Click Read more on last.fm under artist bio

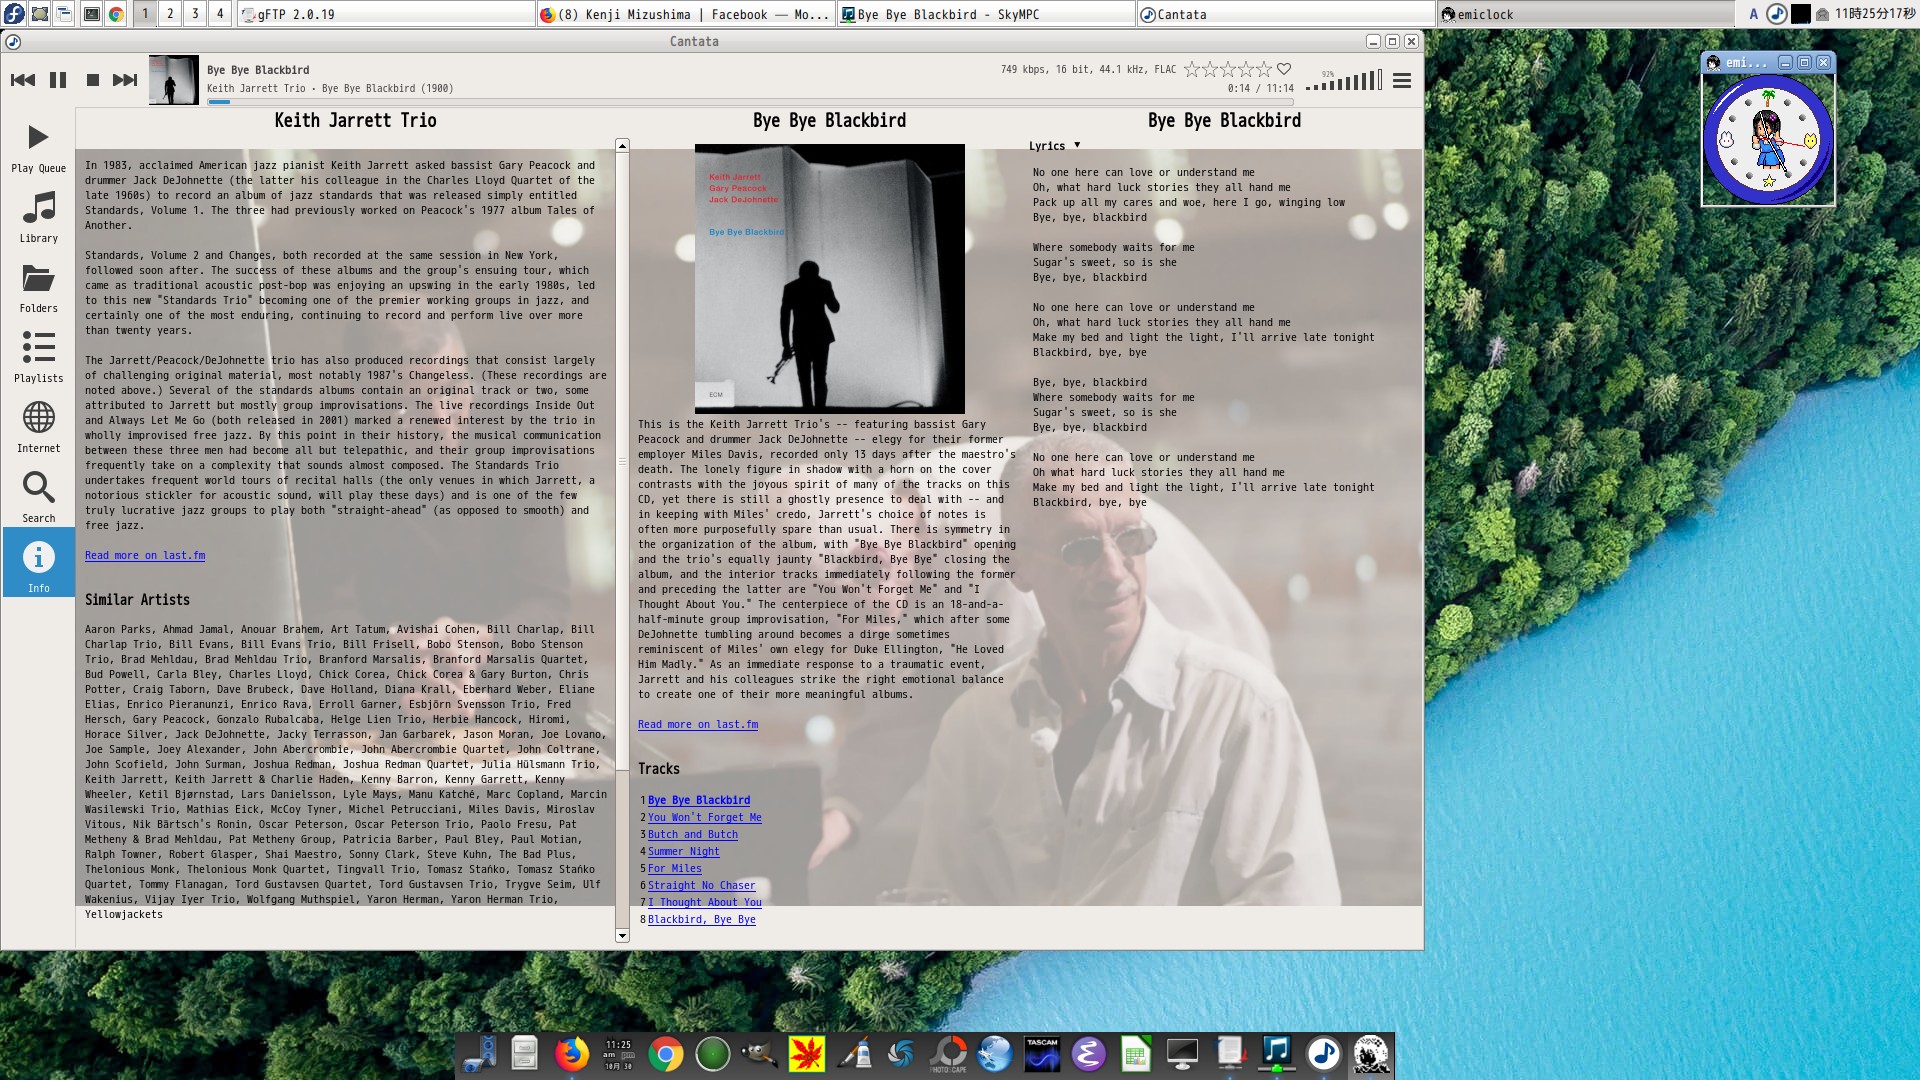(x=145, y=556)
